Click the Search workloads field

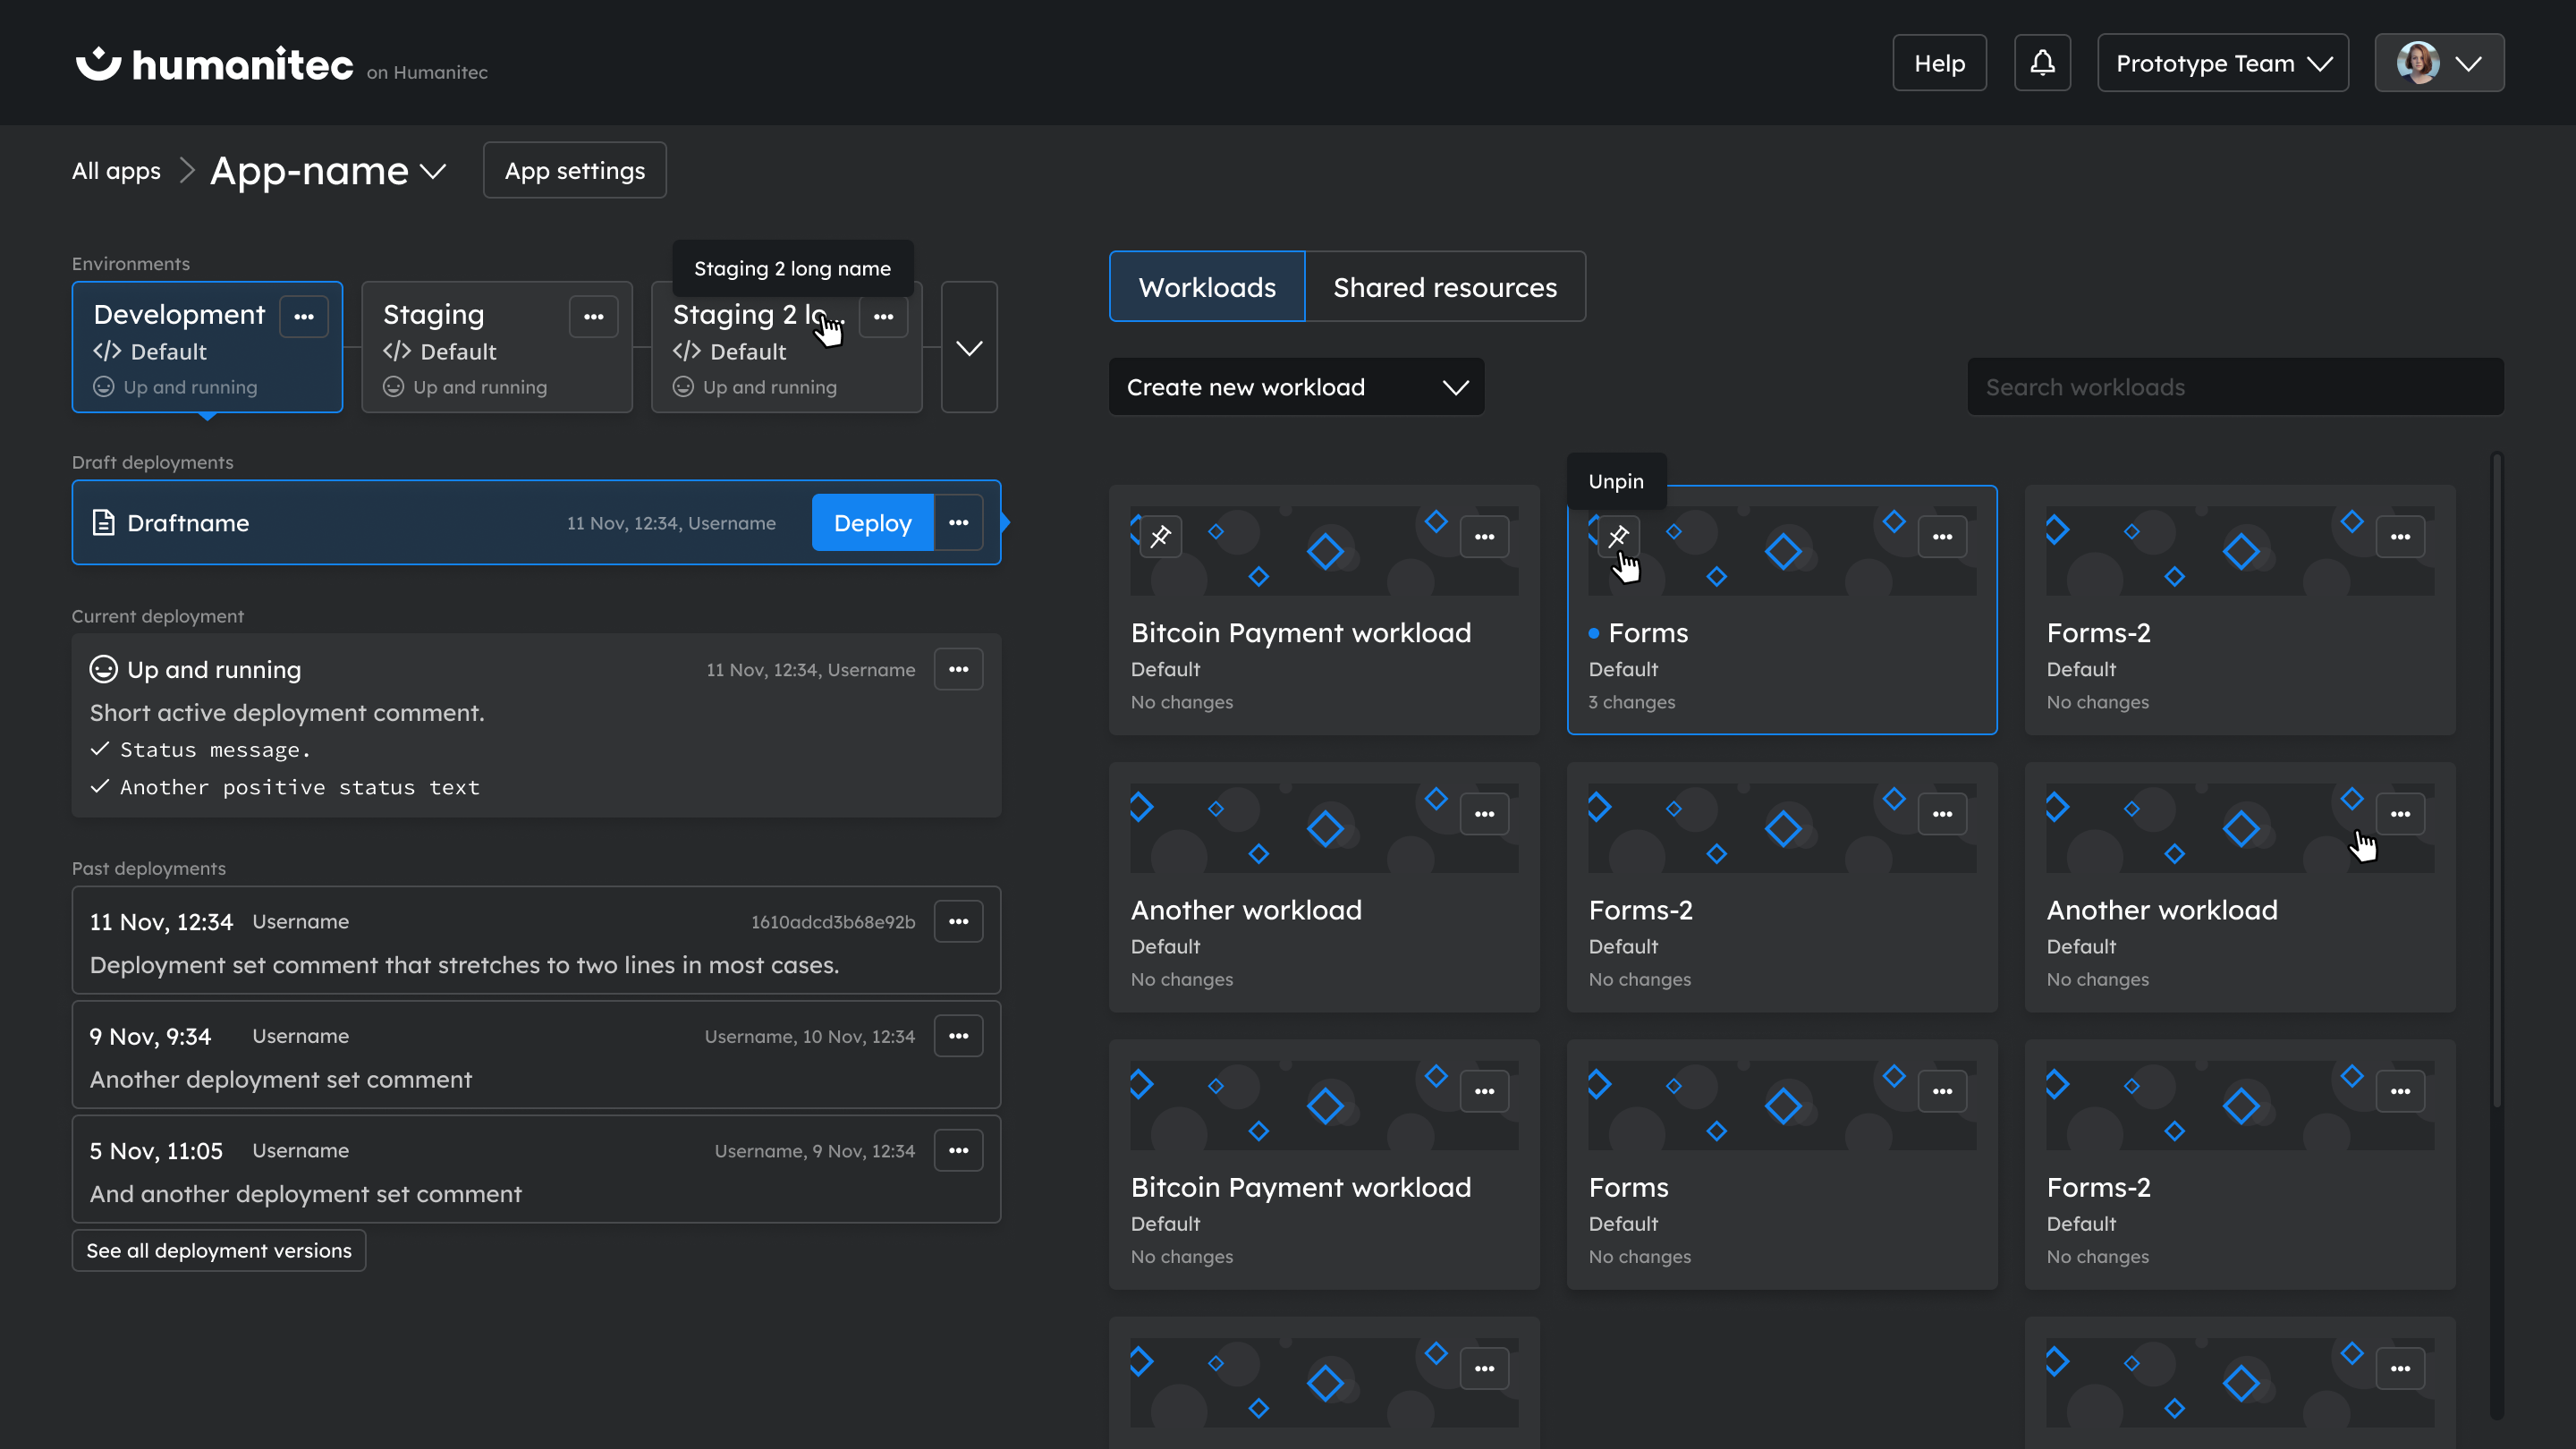[2234, 386]
